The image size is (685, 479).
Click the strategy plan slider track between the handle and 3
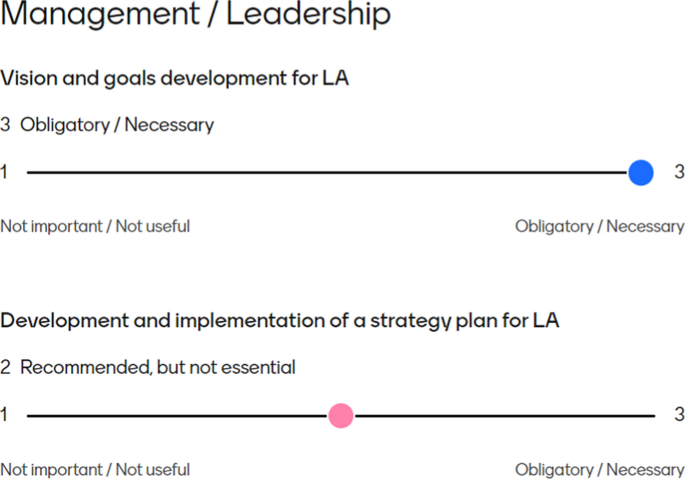500,416
